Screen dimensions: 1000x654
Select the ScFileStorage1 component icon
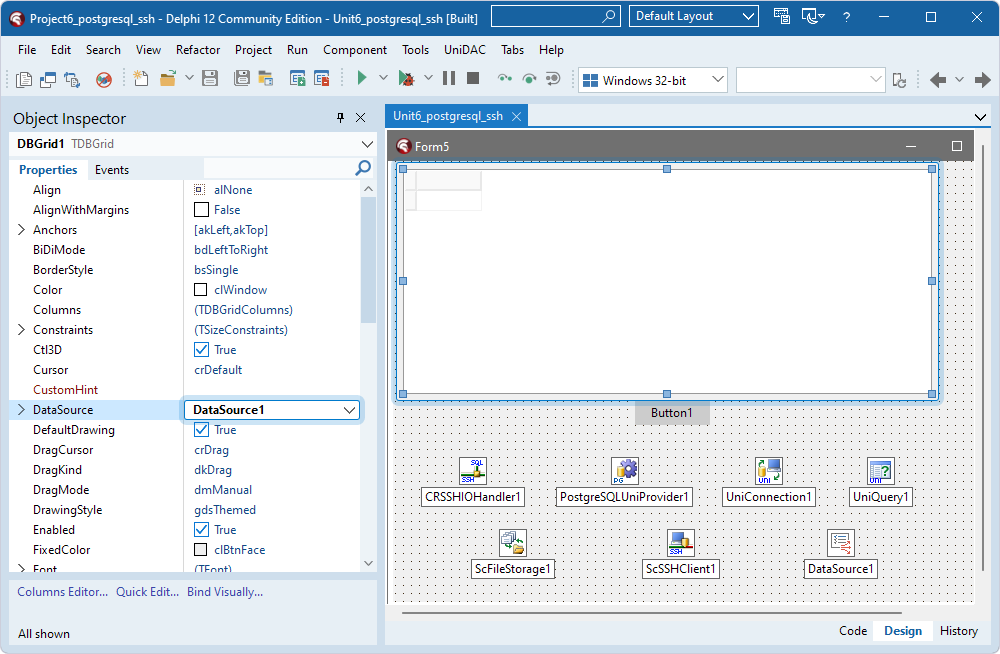tap(513, 543)
